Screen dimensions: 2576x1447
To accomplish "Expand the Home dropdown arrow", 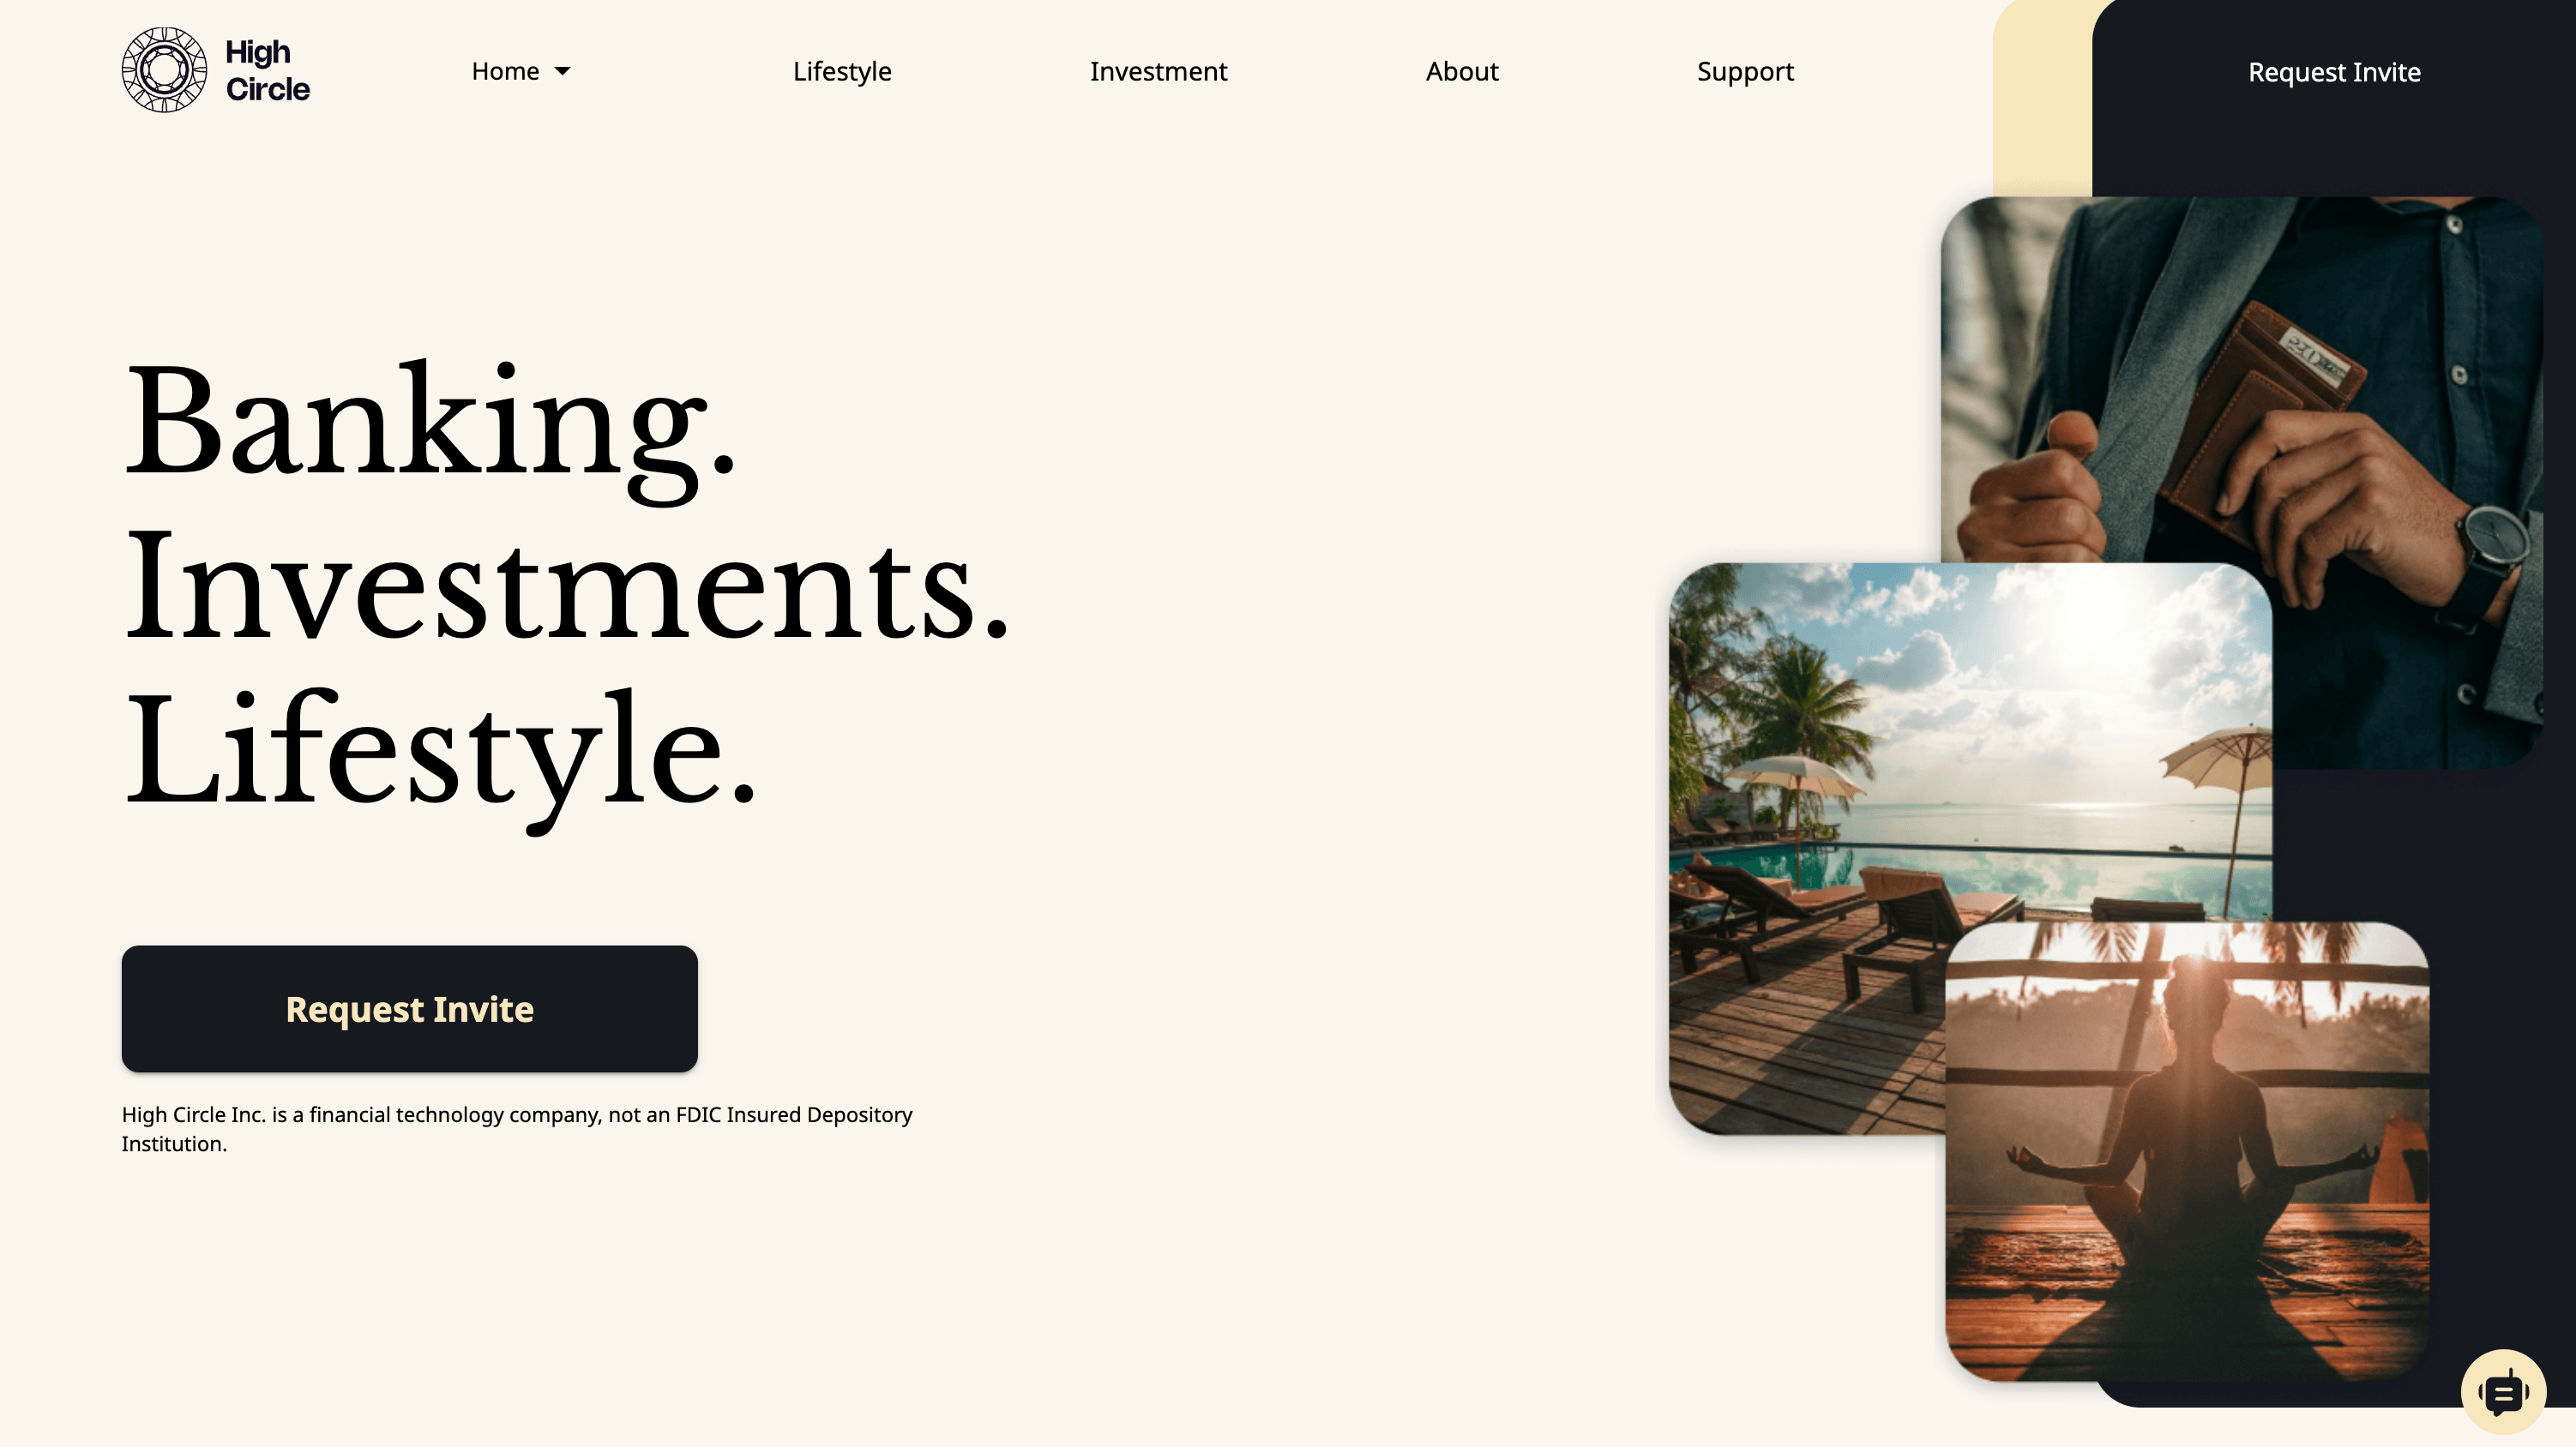I will point(563,71).
